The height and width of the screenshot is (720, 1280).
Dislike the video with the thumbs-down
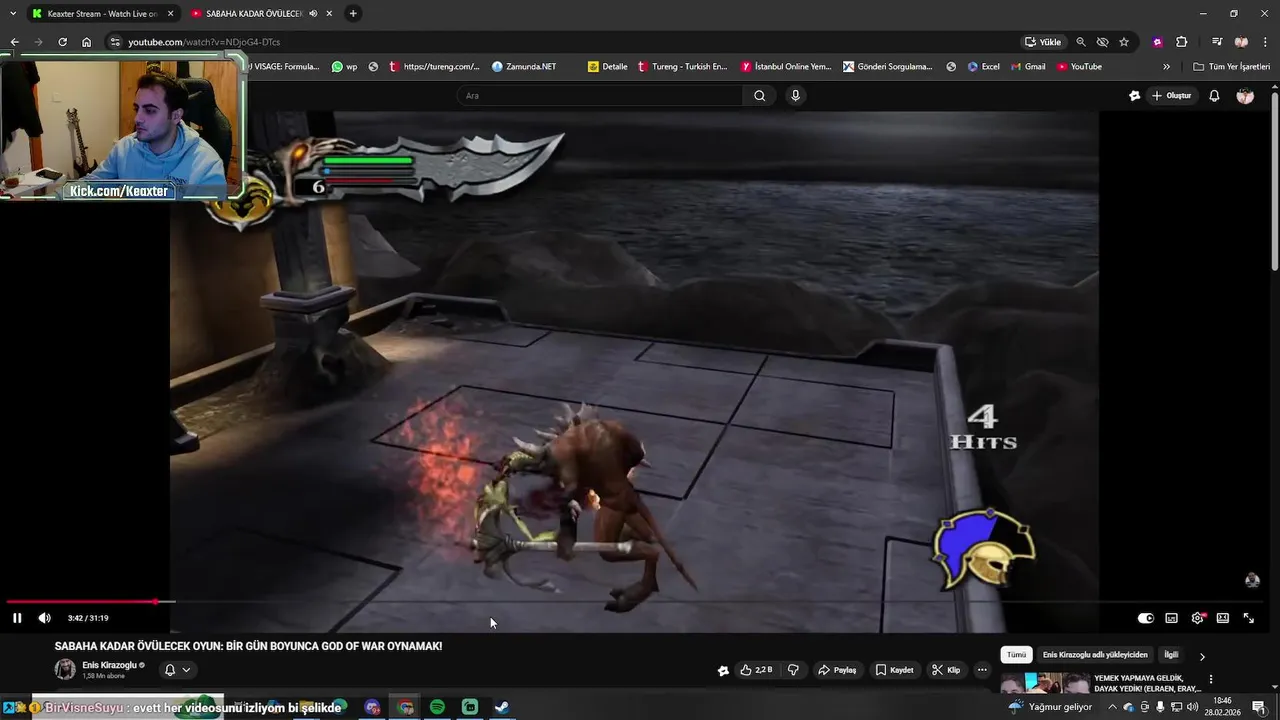(794, 670)
